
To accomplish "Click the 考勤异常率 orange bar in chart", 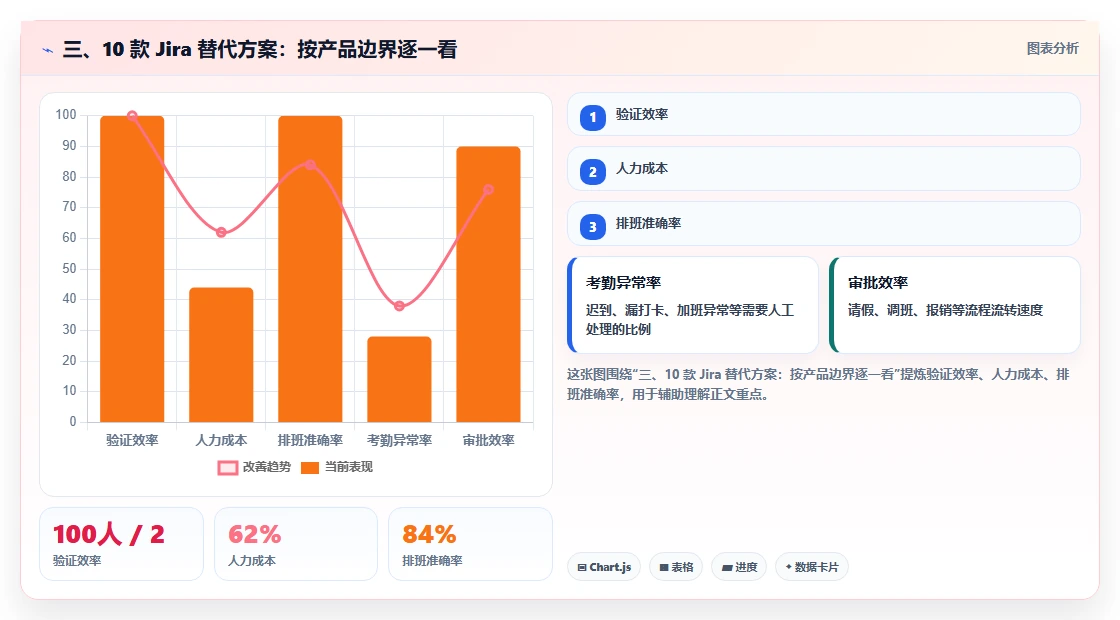I will pos(399,379).
